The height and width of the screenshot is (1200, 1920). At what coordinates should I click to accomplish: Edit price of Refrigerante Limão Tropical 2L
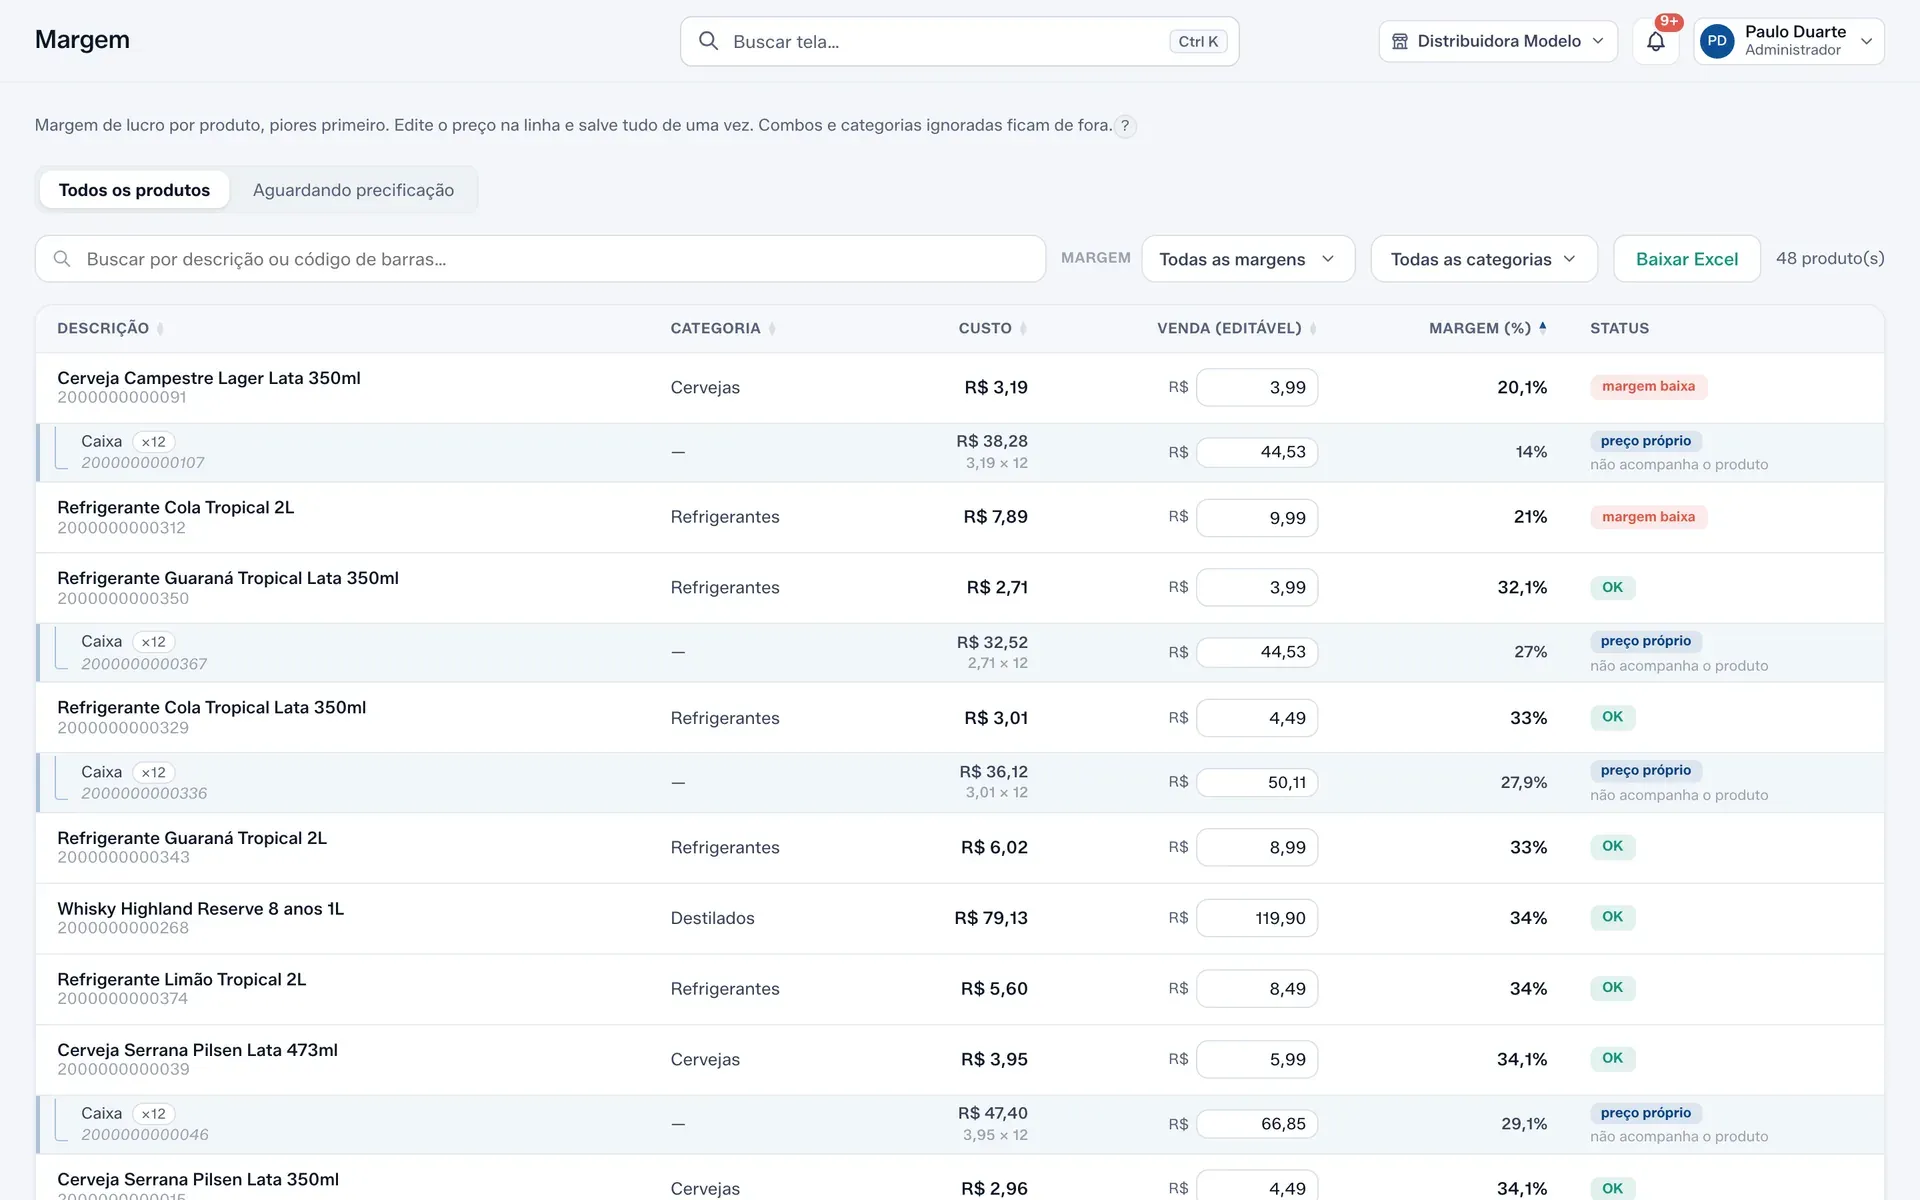pos(1257,989)
